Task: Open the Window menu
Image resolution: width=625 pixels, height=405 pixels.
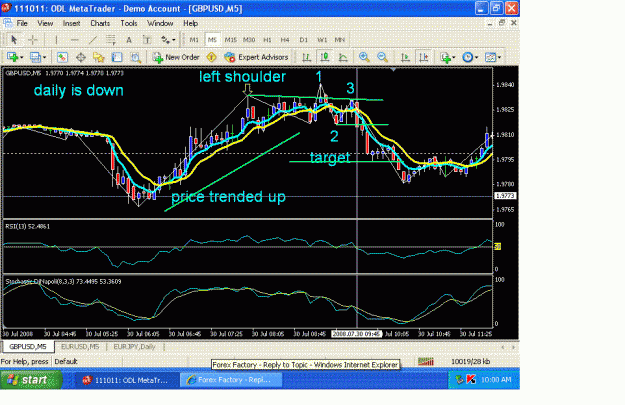Action: (160, 23)
